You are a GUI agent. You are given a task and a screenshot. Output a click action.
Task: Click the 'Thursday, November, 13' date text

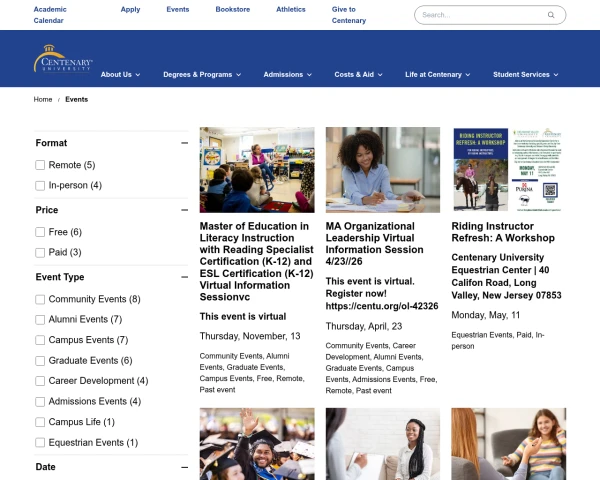(x=250, y=336)
